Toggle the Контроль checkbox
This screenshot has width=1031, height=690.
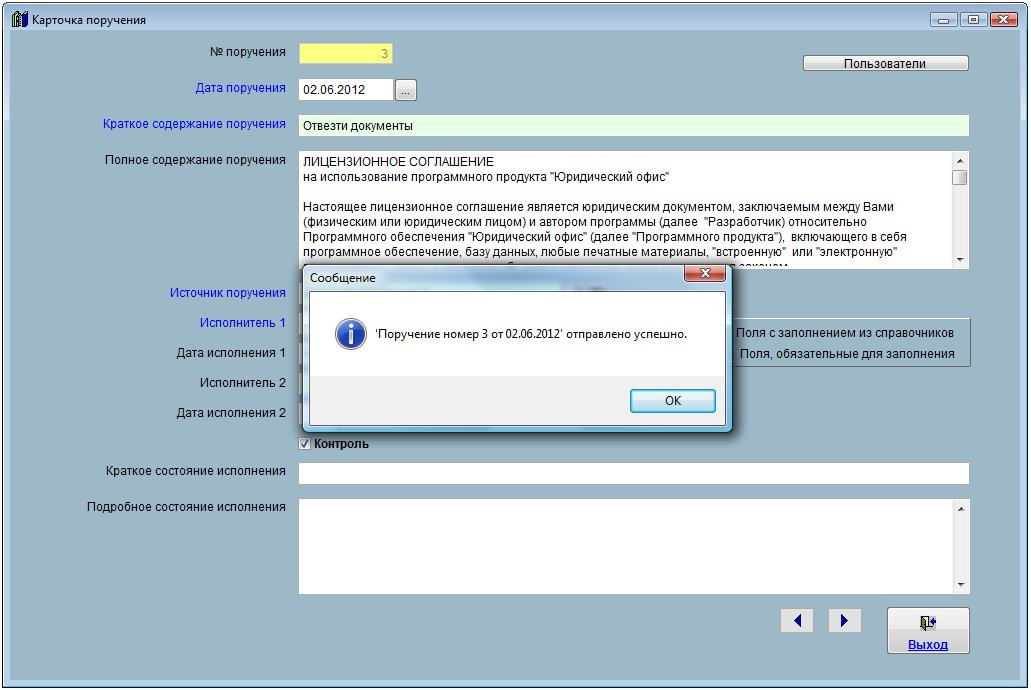[x=304, y=443]
